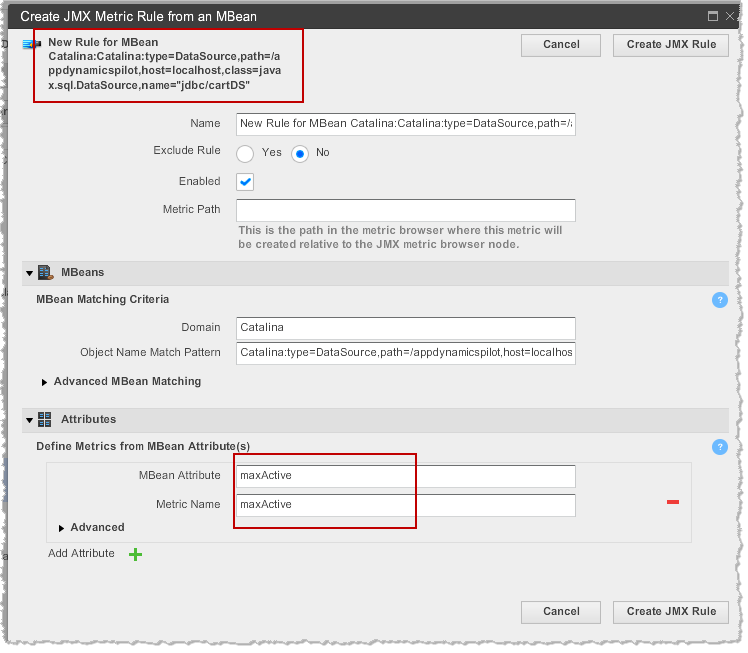Screen dimensions: 748x653
Task: Click the MBean Matching Criteria heading
Action: click(103, 300)
